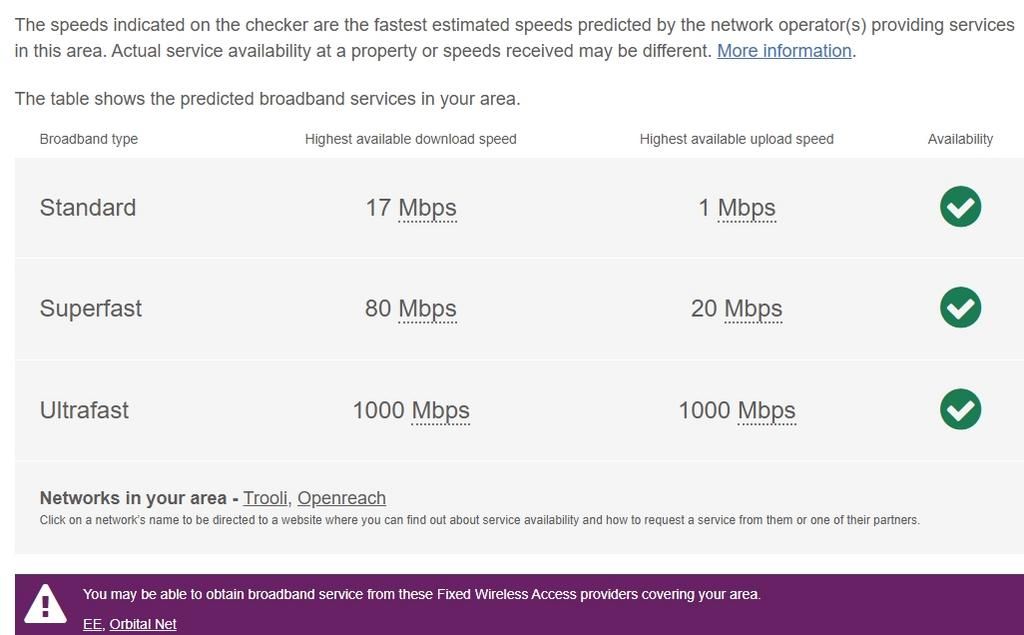Visit the Openreach network link
1024x635 pixels.
(x=341, y=498)
